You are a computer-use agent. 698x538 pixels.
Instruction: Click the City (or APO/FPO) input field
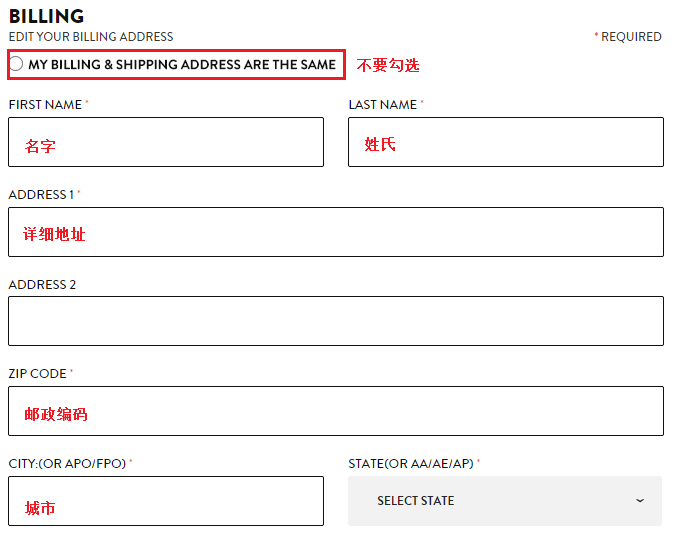pyautogui.click(x=166, y=501)
